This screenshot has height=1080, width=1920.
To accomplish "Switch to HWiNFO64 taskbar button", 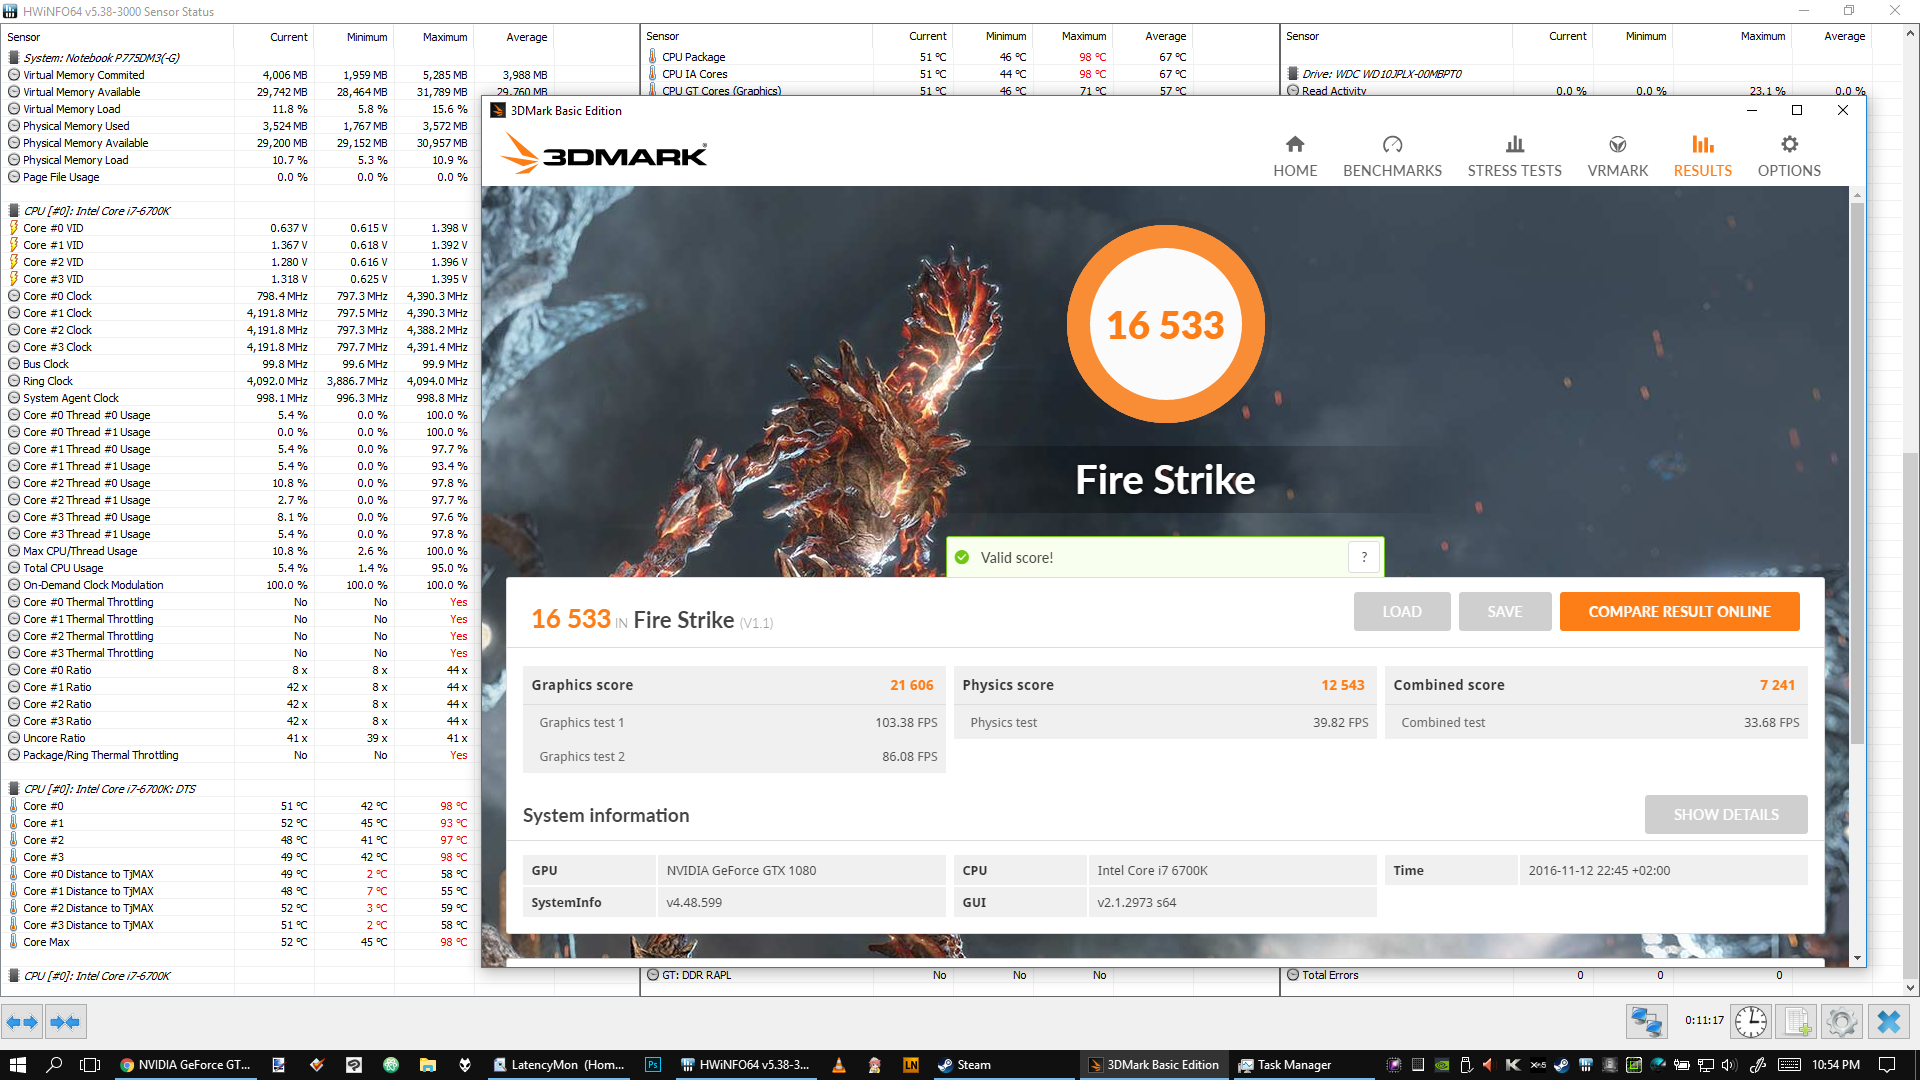I will tap(746, 1065).
